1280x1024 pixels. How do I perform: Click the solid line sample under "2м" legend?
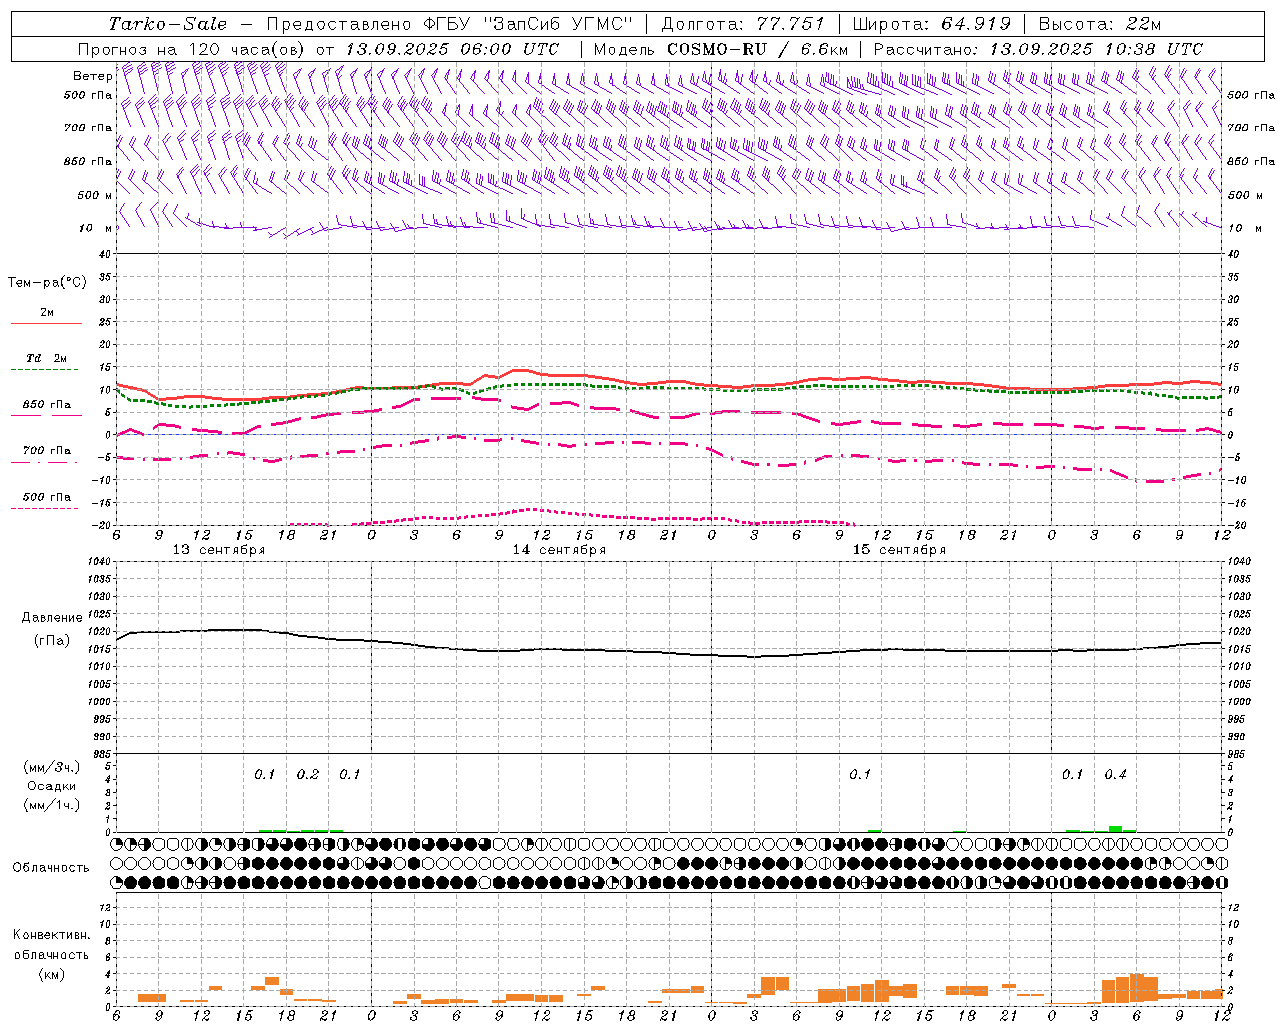point(46,323)
